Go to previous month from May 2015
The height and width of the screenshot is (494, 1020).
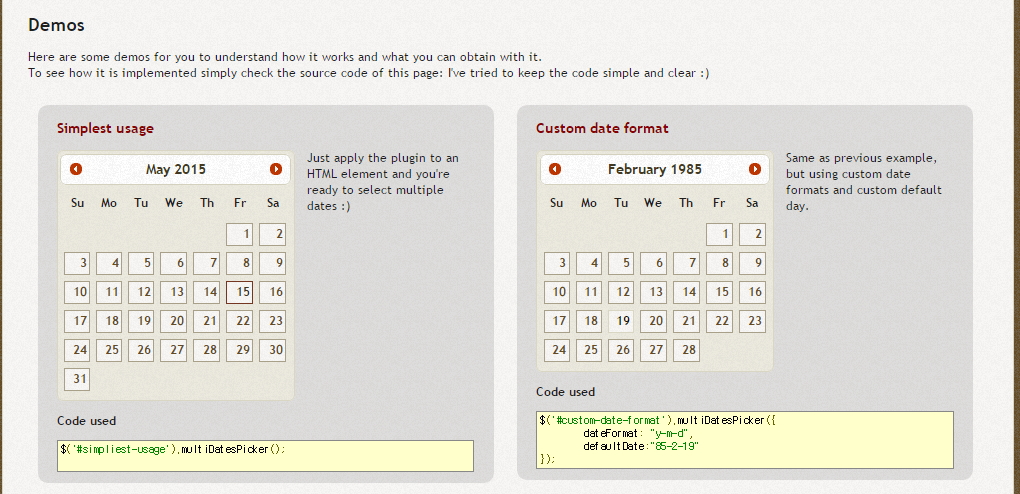(76, 169)
